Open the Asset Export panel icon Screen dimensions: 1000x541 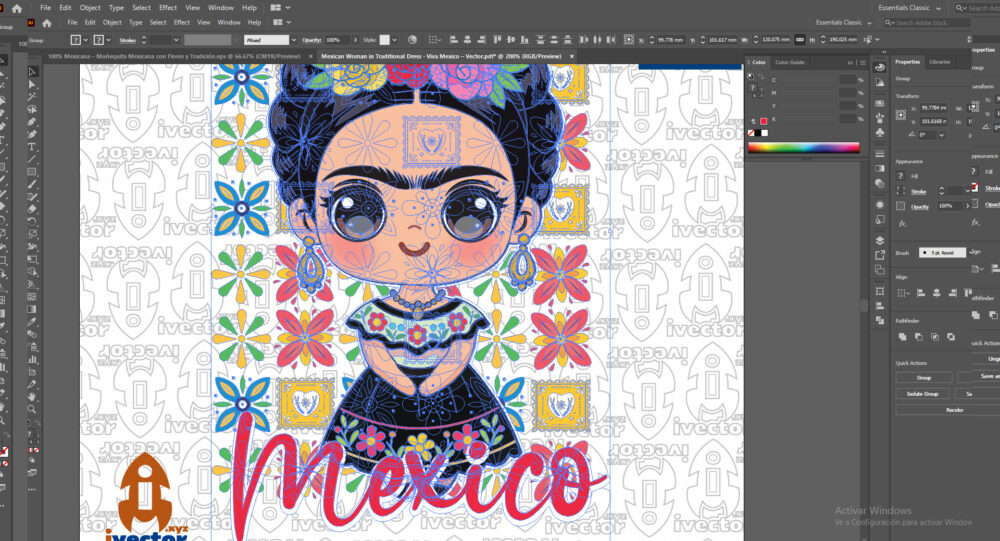click(x=880, y=255)
